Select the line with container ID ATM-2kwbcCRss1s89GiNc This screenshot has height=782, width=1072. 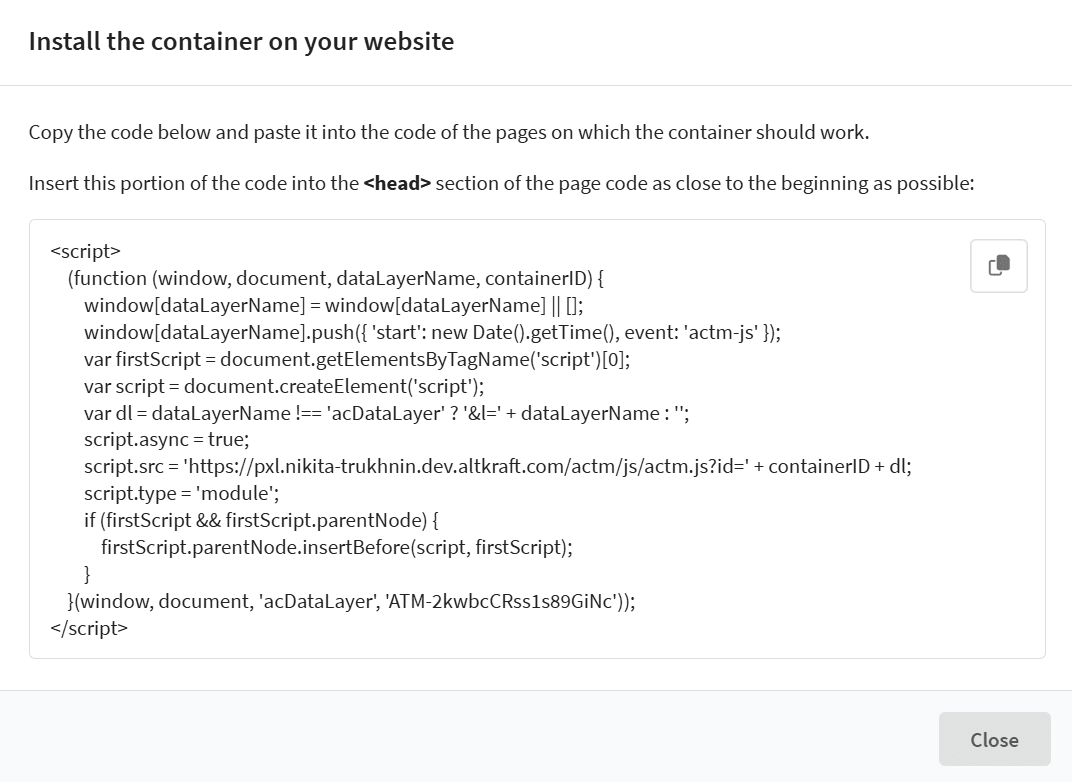[351, 601]
